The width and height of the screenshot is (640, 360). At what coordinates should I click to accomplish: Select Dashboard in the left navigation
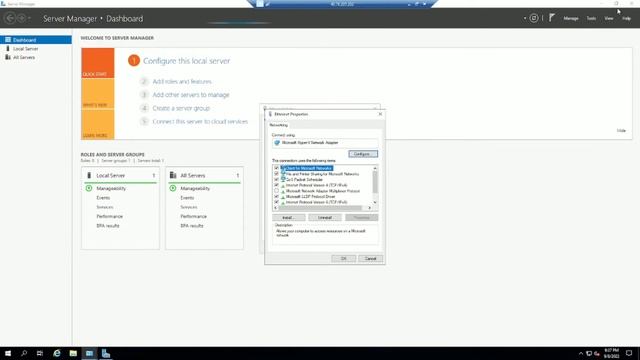click(36, 40)
